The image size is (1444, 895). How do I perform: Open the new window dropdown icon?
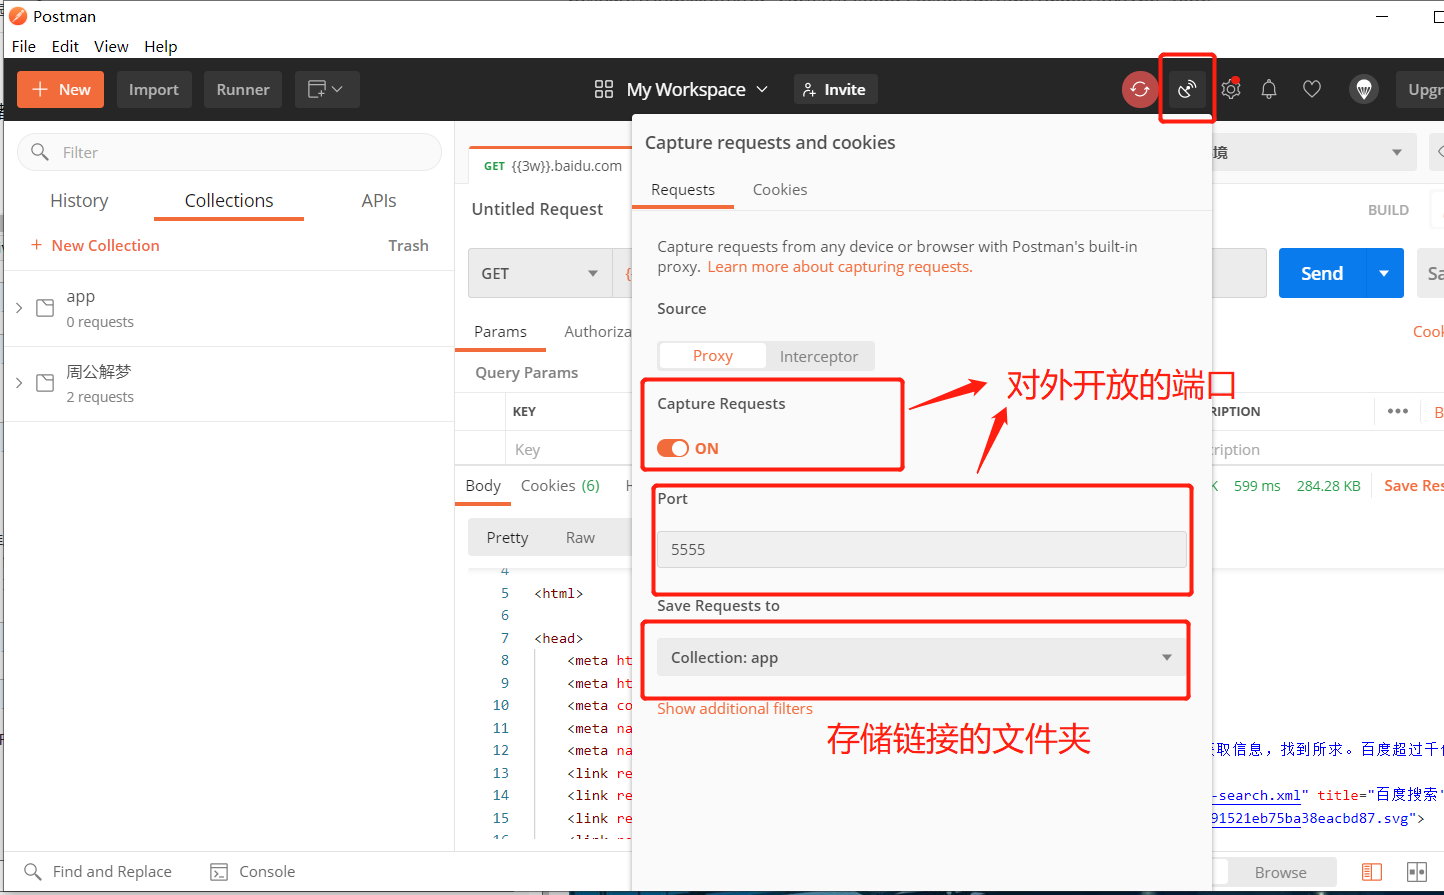(327, 89)
